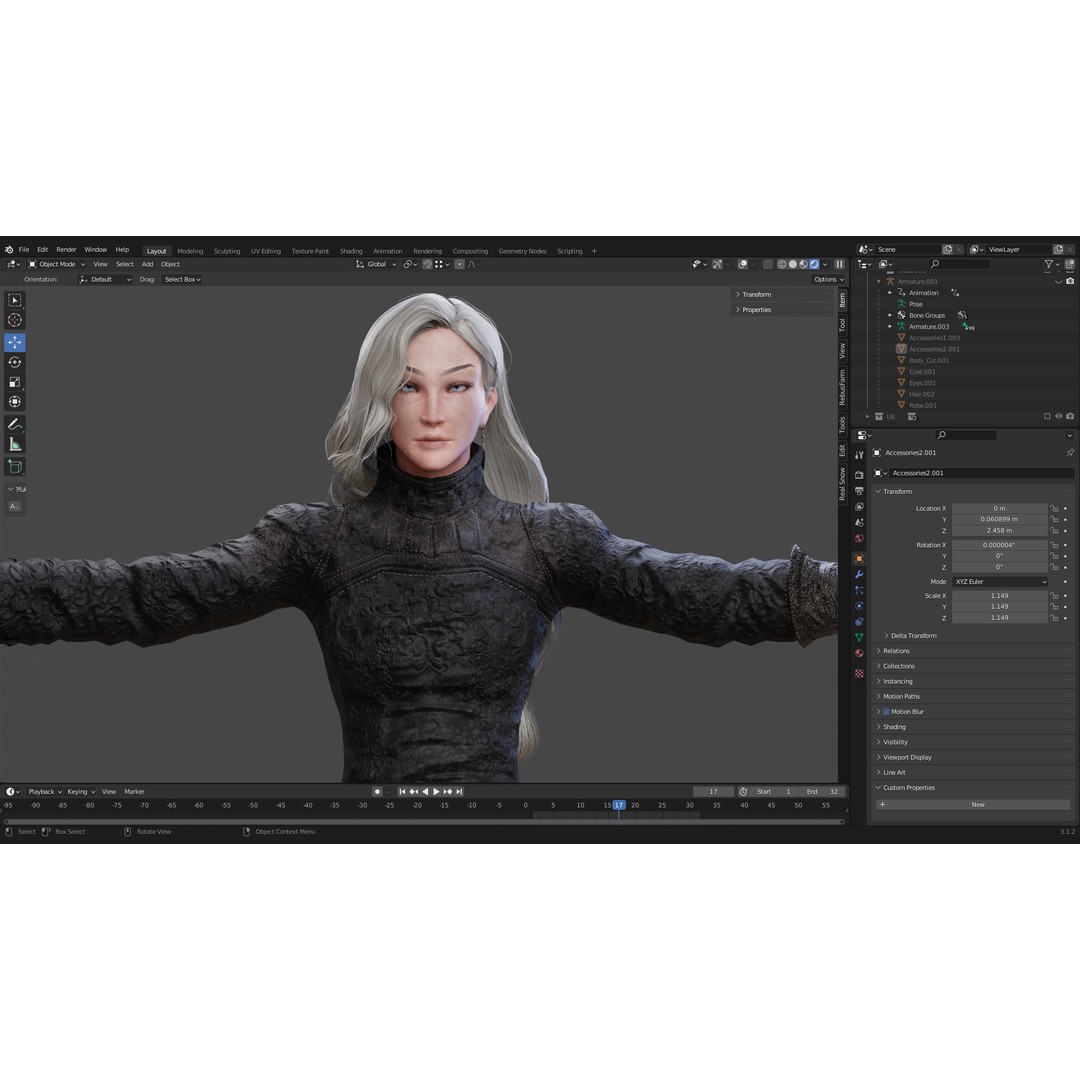Select the Cursor tool
Screen dimensions: 1080x1080
[x=14, y=320]
